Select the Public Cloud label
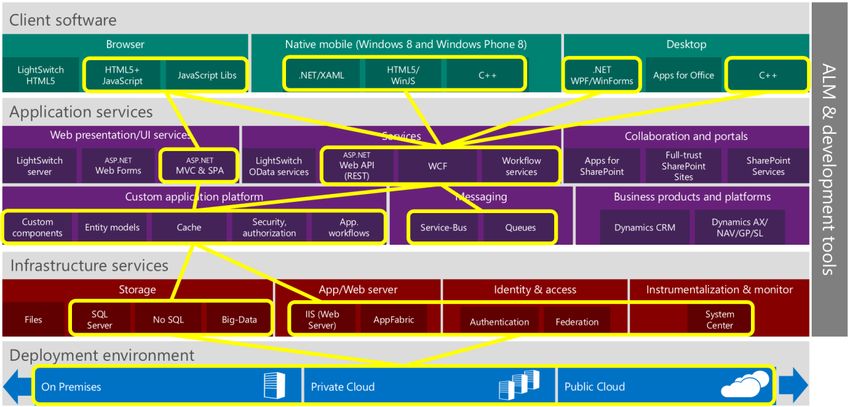This screenshot has height=407, width=850. (595, 387)
